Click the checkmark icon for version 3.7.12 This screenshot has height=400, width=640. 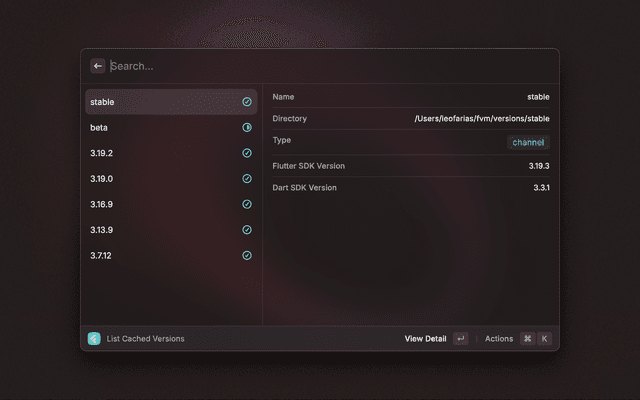click(247, 255)
